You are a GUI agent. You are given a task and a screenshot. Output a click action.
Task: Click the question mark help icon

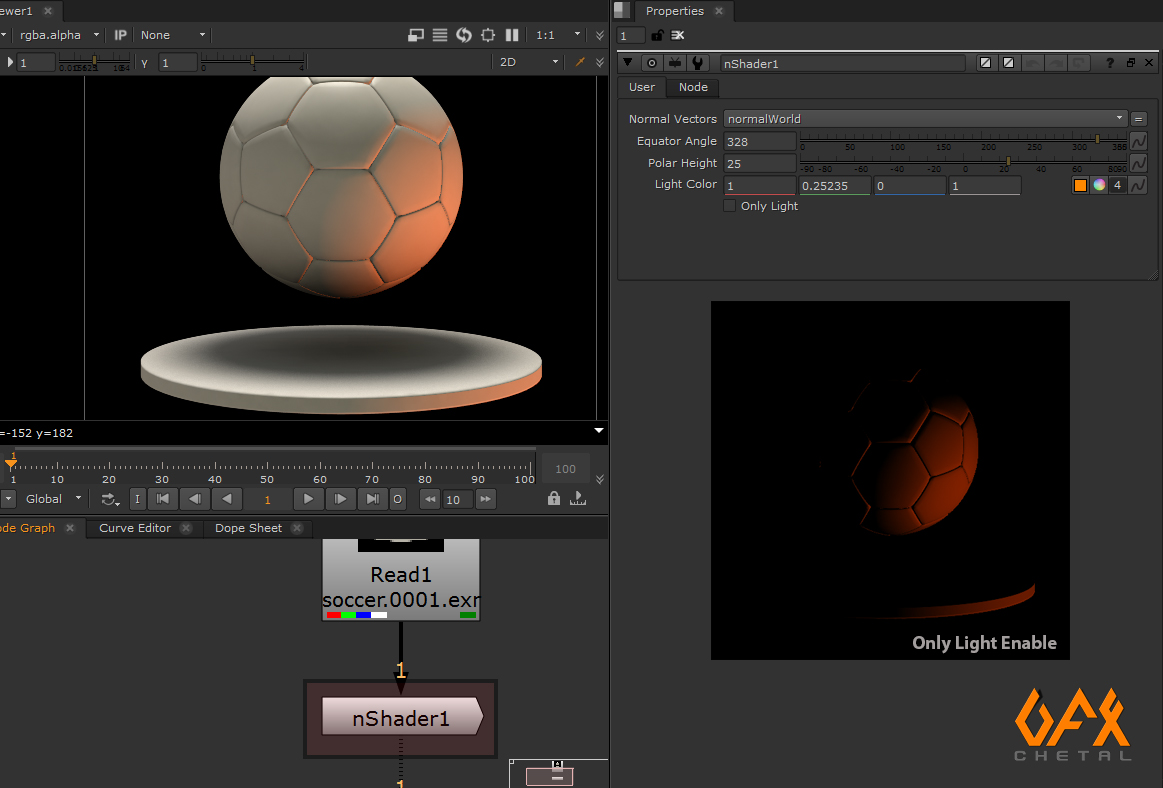click(1109, 62)
